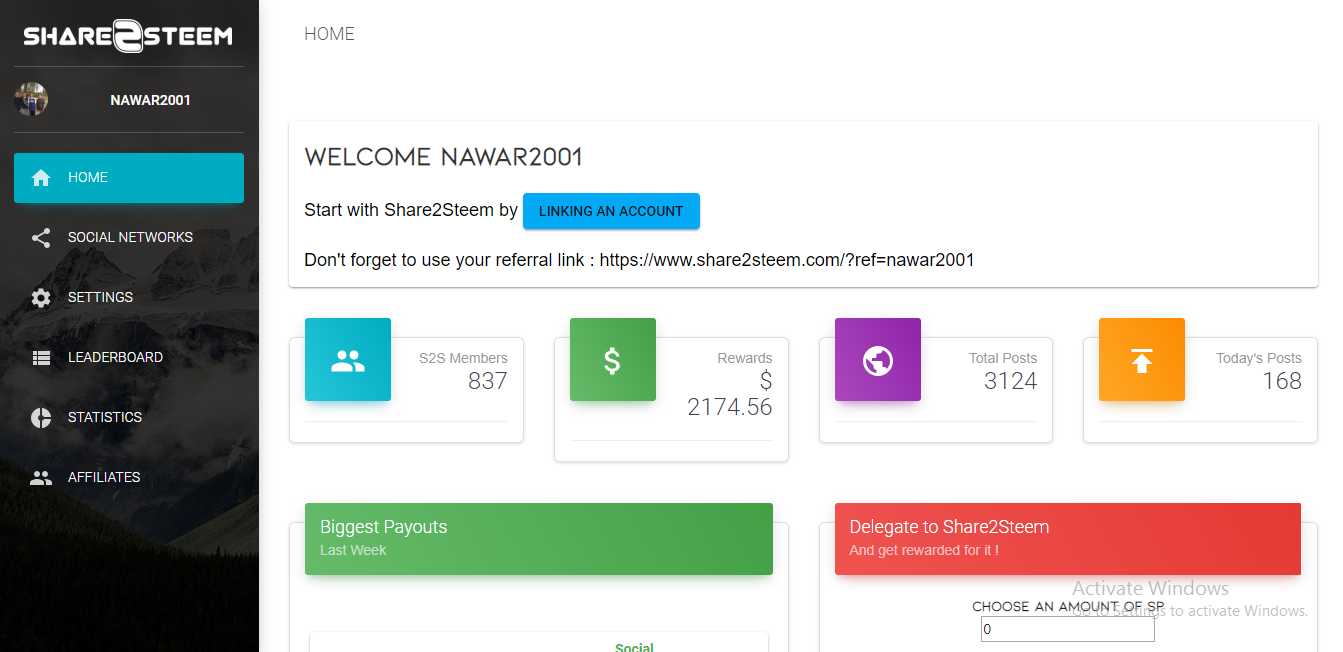The image size is (1343, 652).
Task: Click the Social Networks share icon
Action: (x=41, y=238)
